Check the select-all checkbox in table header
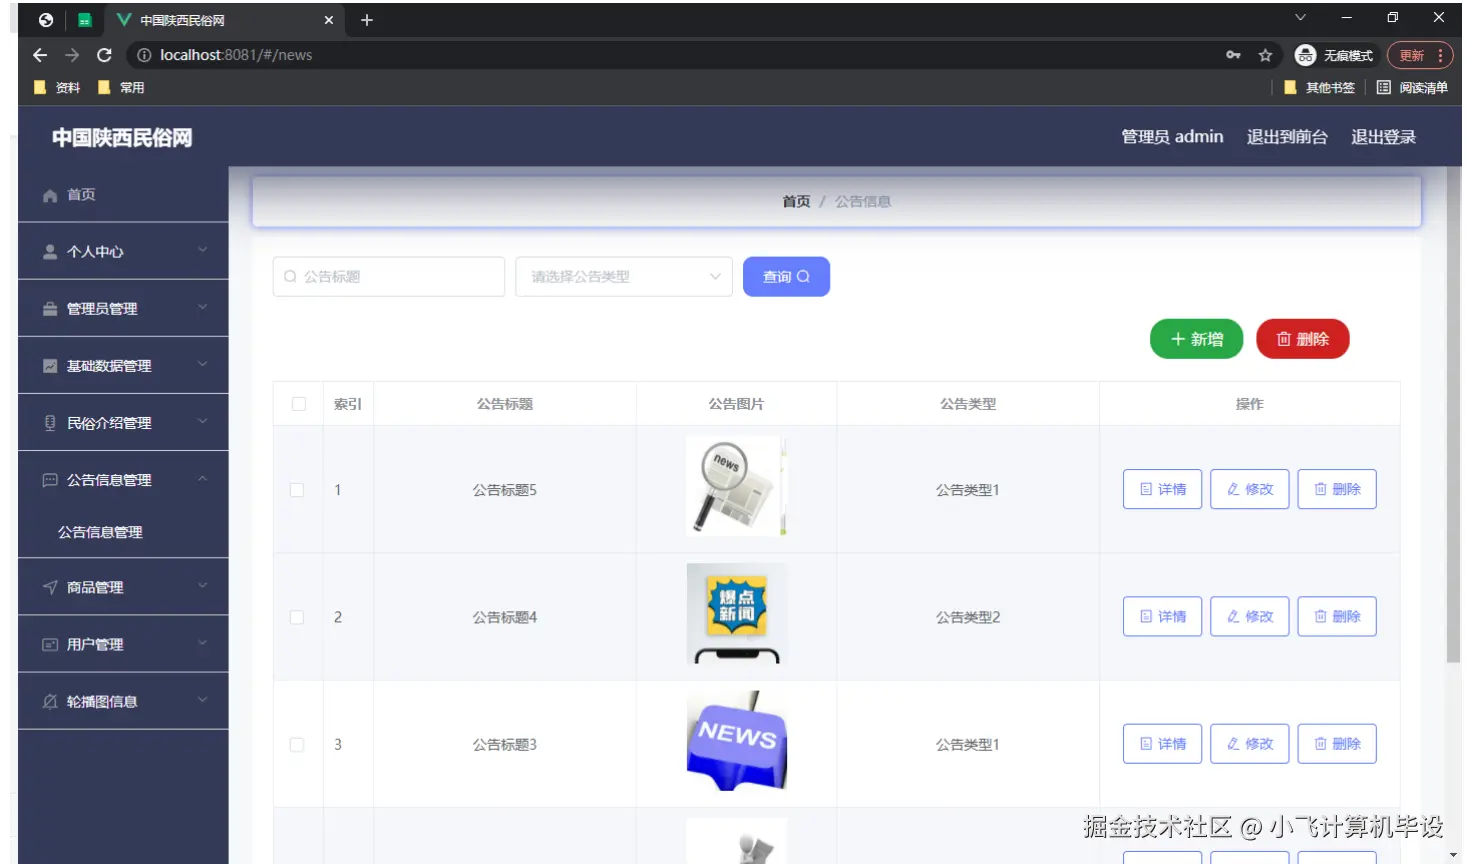 click(x=297, y=403)
